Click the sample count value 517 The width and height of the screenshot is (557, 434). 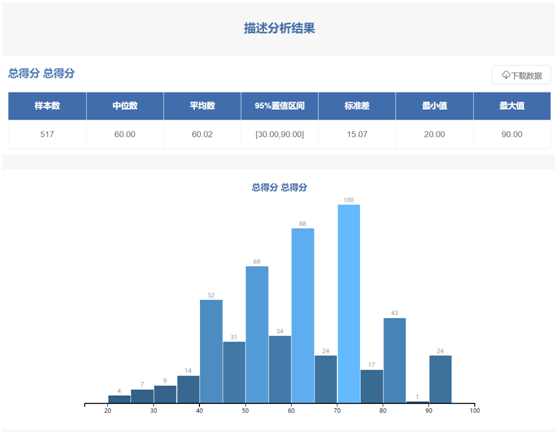click(x=47, y=134)
